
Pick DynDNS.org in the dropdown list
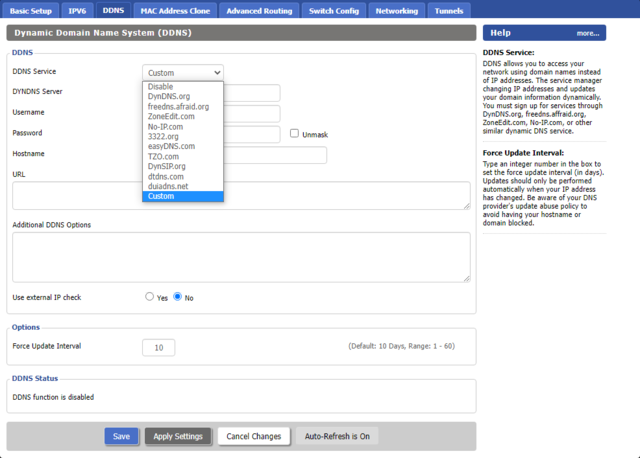(183, 96)
